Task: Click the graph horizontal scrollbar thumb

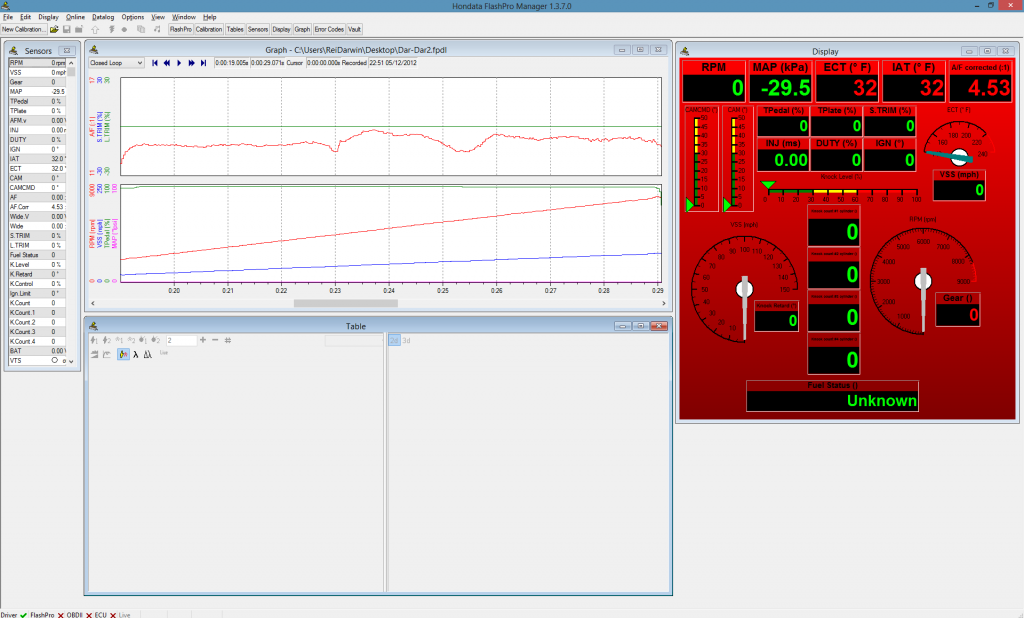Action: pos(345,303)
